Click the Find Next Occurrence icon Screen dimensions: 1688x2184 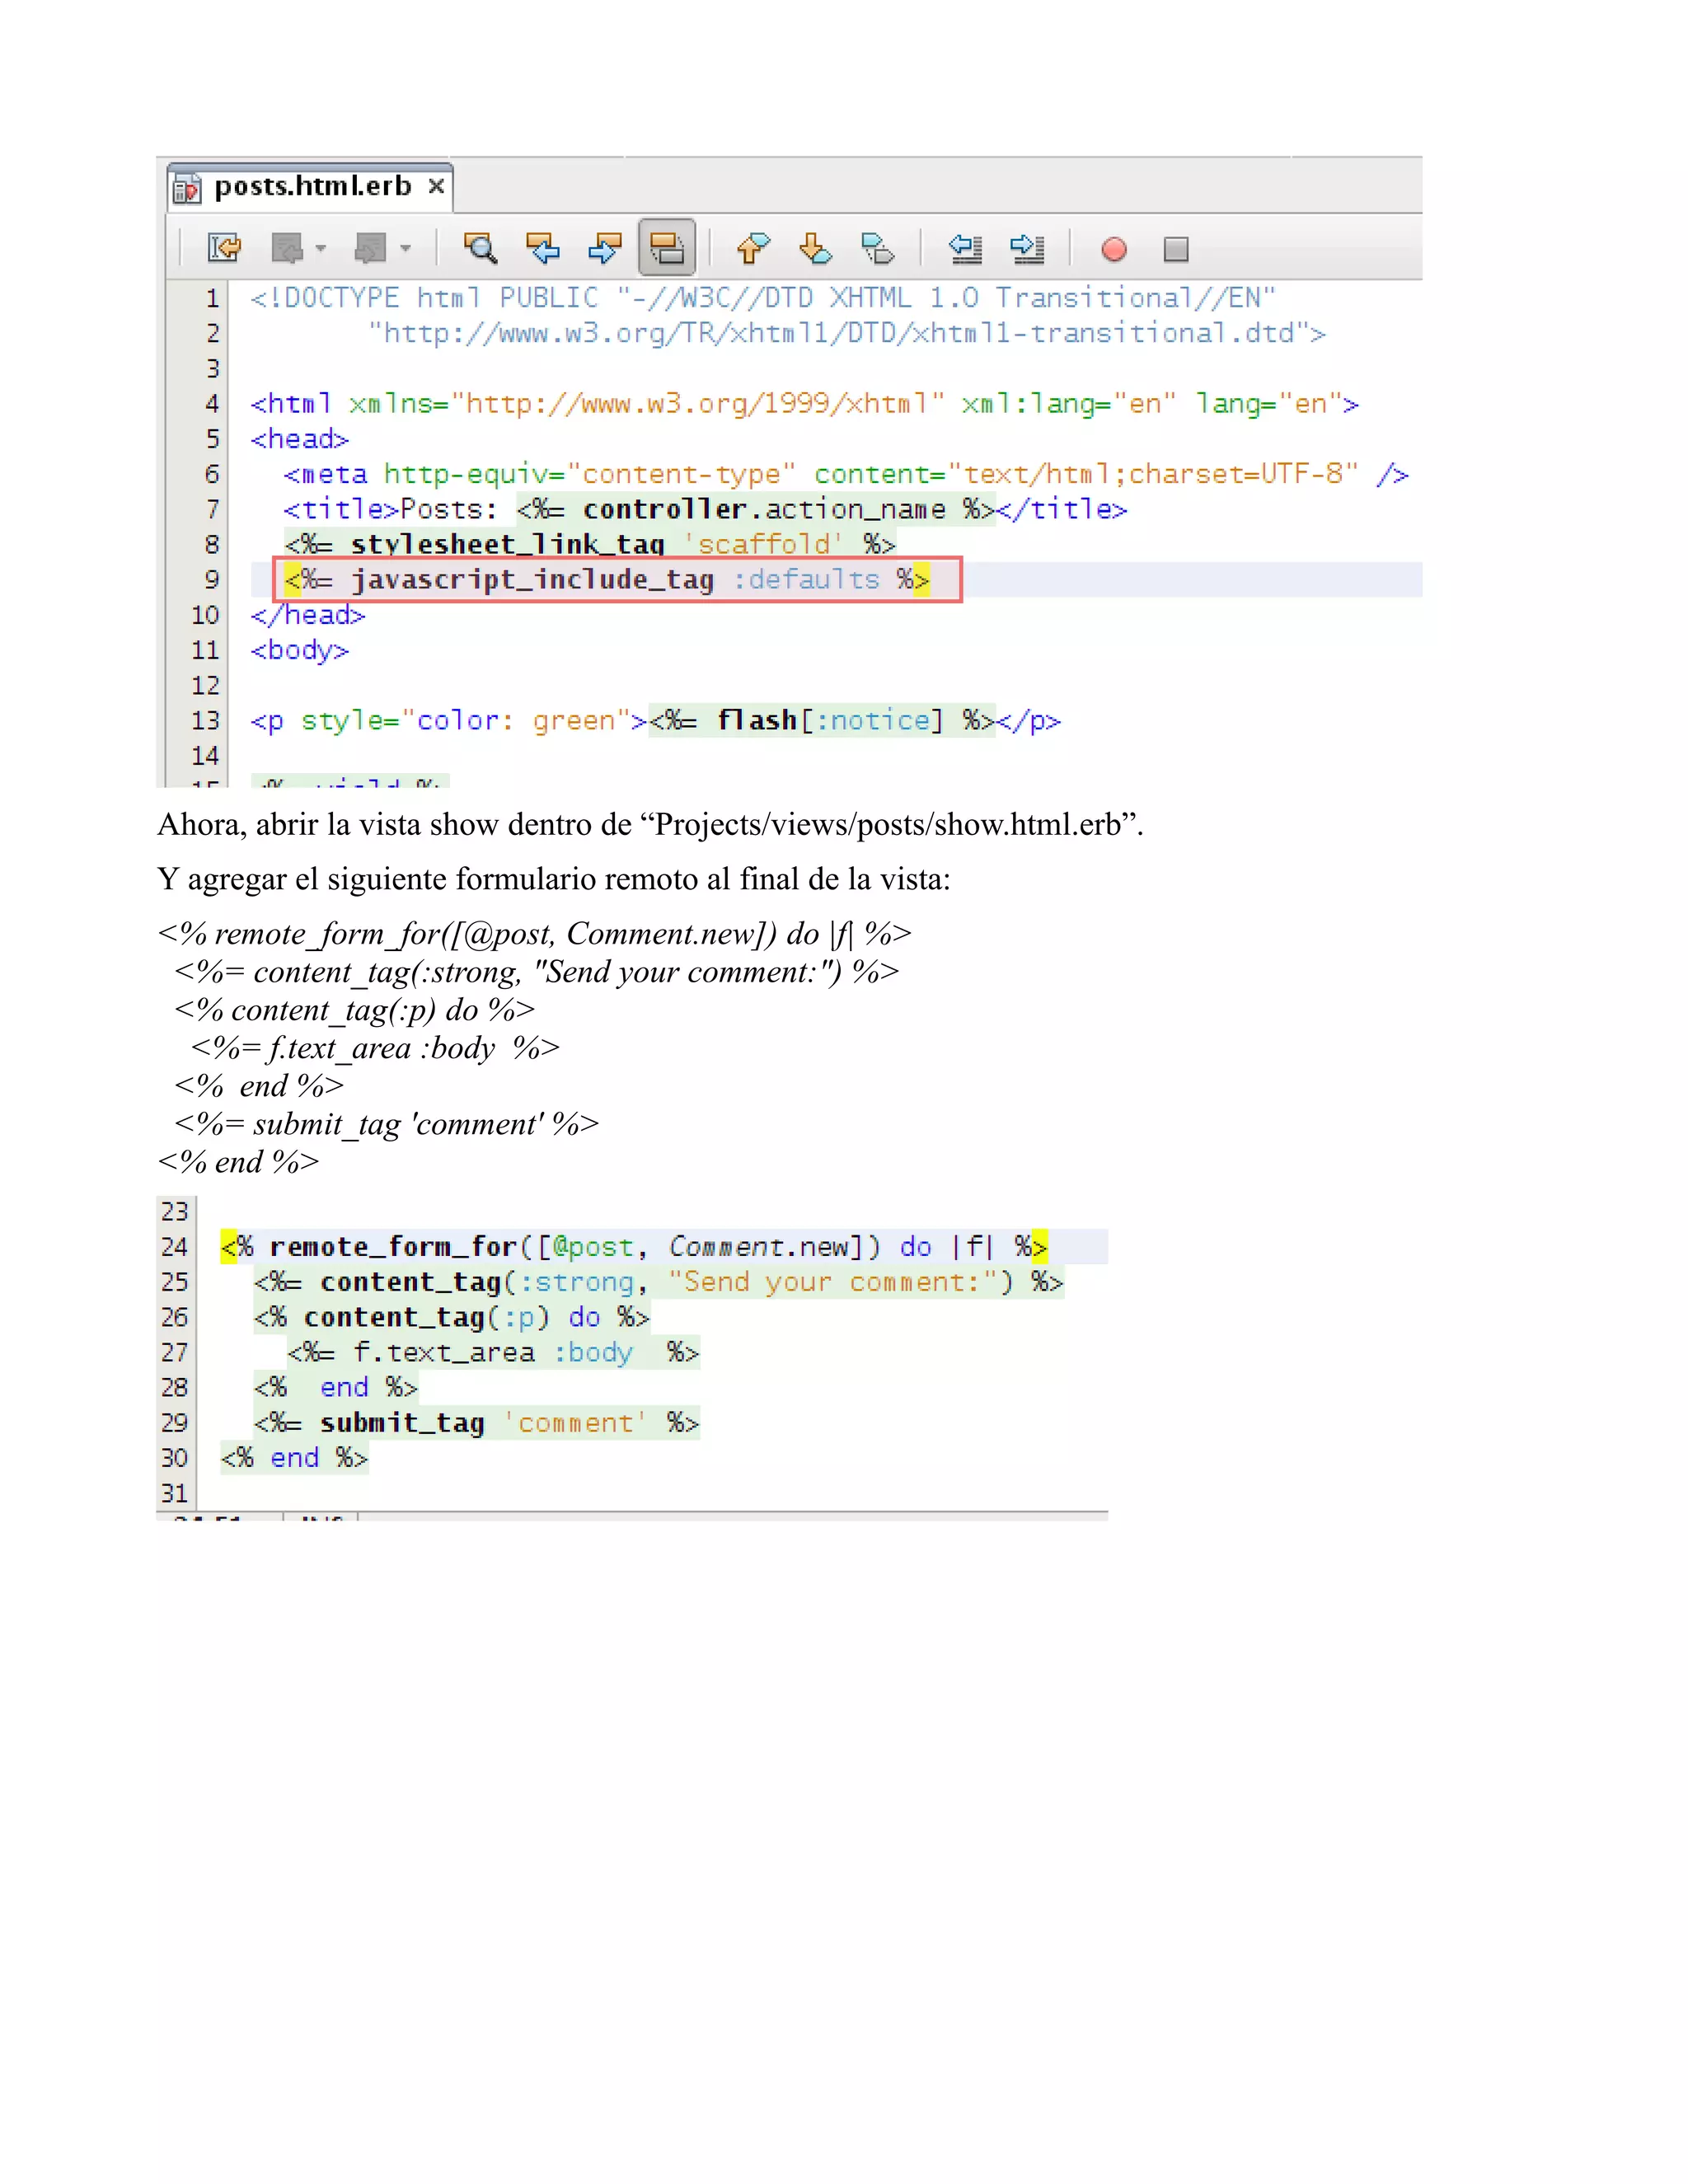pos(605,247)
